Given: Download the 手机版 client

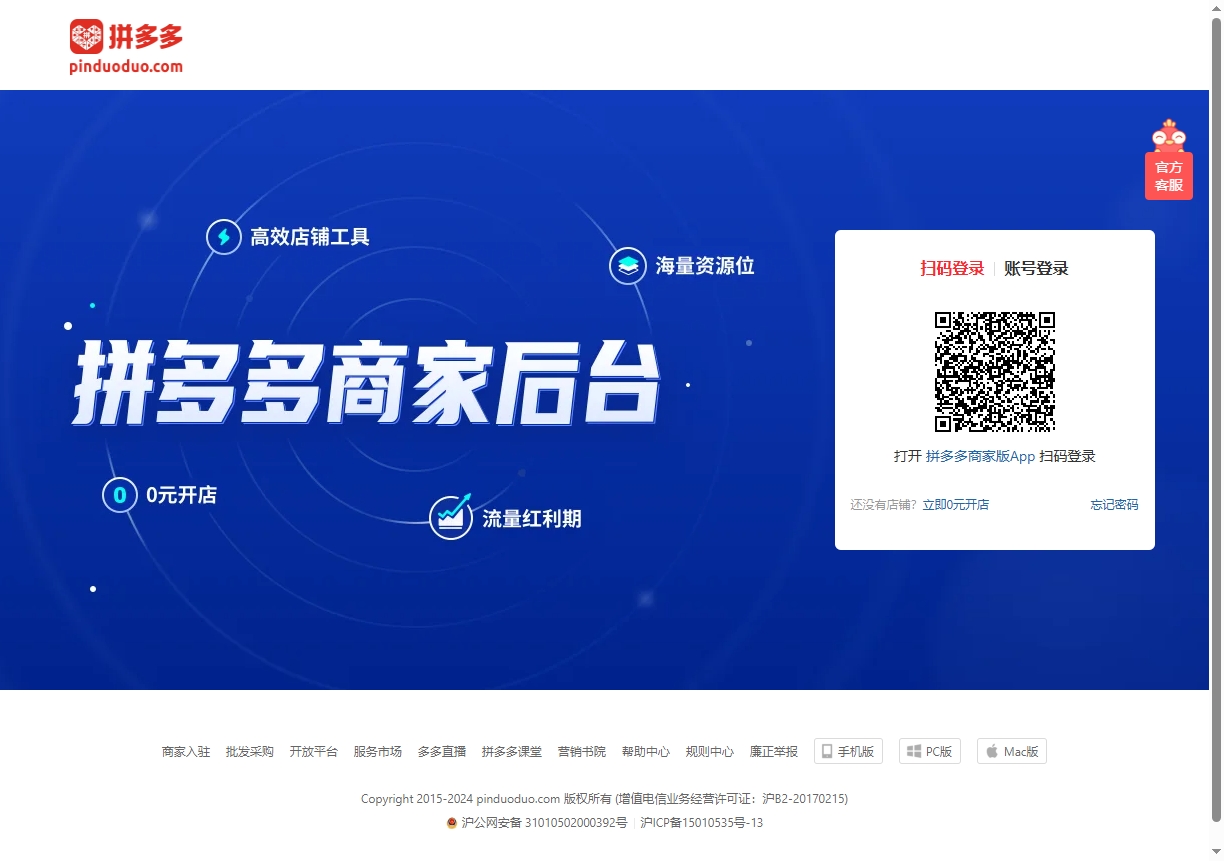Looking at the screenshot, I should tap(848, 751).
